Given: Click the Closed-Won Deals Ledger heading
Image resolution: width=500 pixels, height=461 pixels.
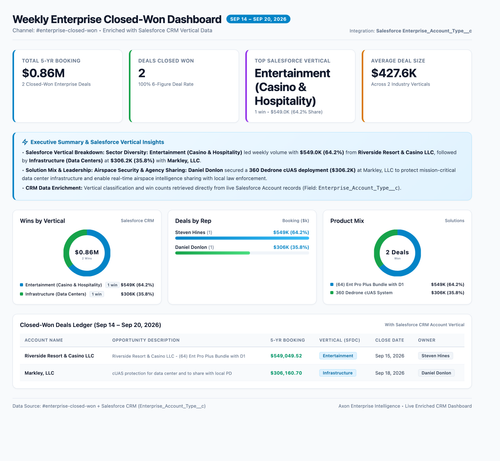Looking at the screenshot, I should [90, 325].
